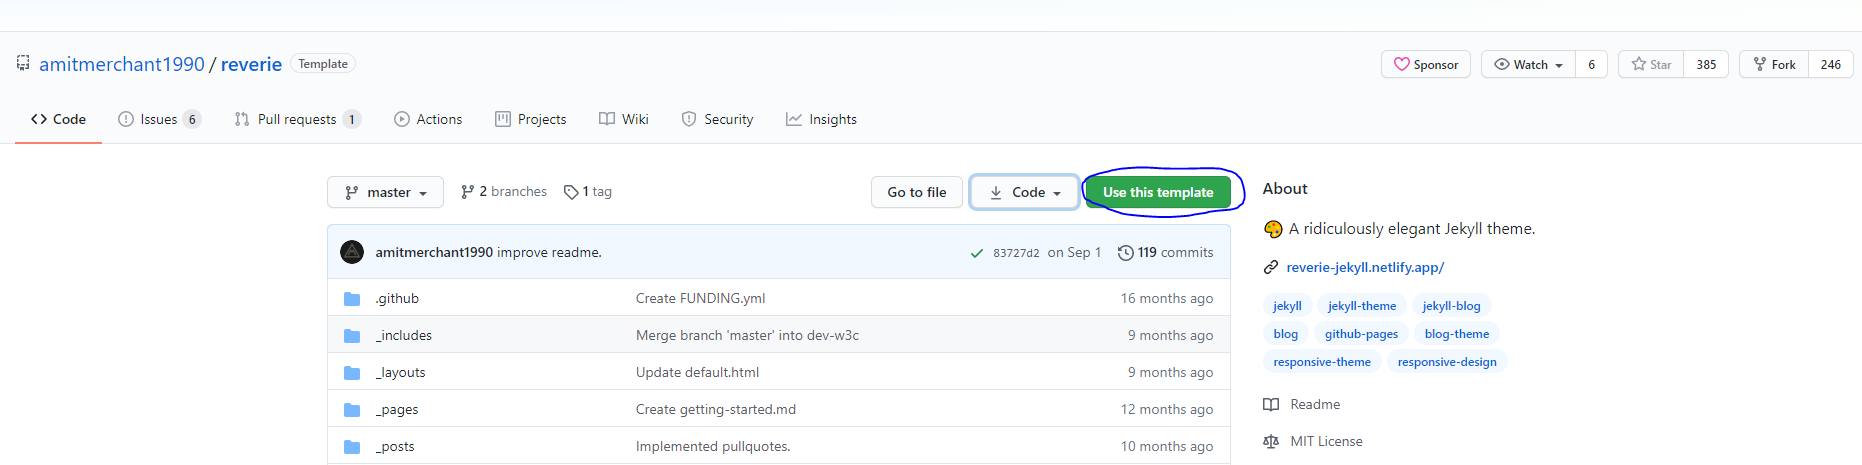
Task: Select the jekyll topic tag
Action: 1287,306
